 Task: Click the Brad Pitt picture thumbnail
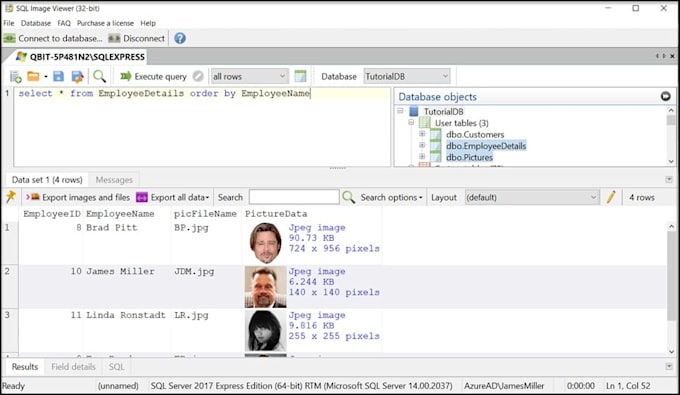[x=265, y=243]
